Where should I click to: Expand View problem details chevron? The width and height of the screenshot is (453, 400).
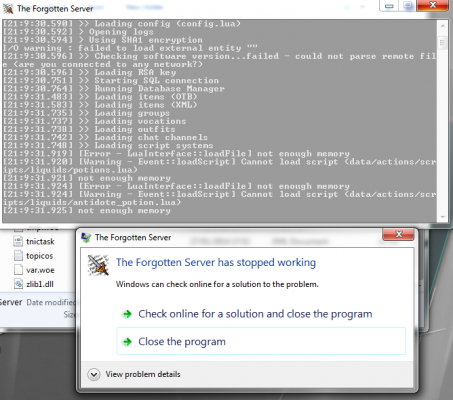(94, 374)
